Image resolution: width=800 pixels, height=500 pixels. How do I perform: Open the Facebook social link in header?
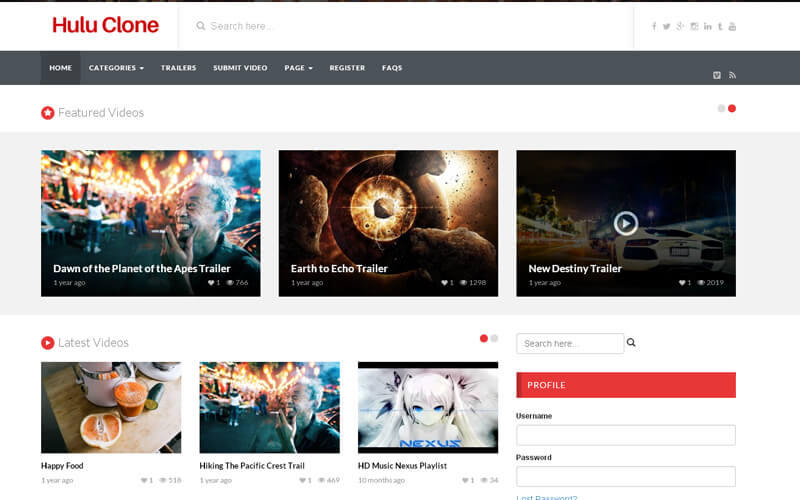[655, 26]
